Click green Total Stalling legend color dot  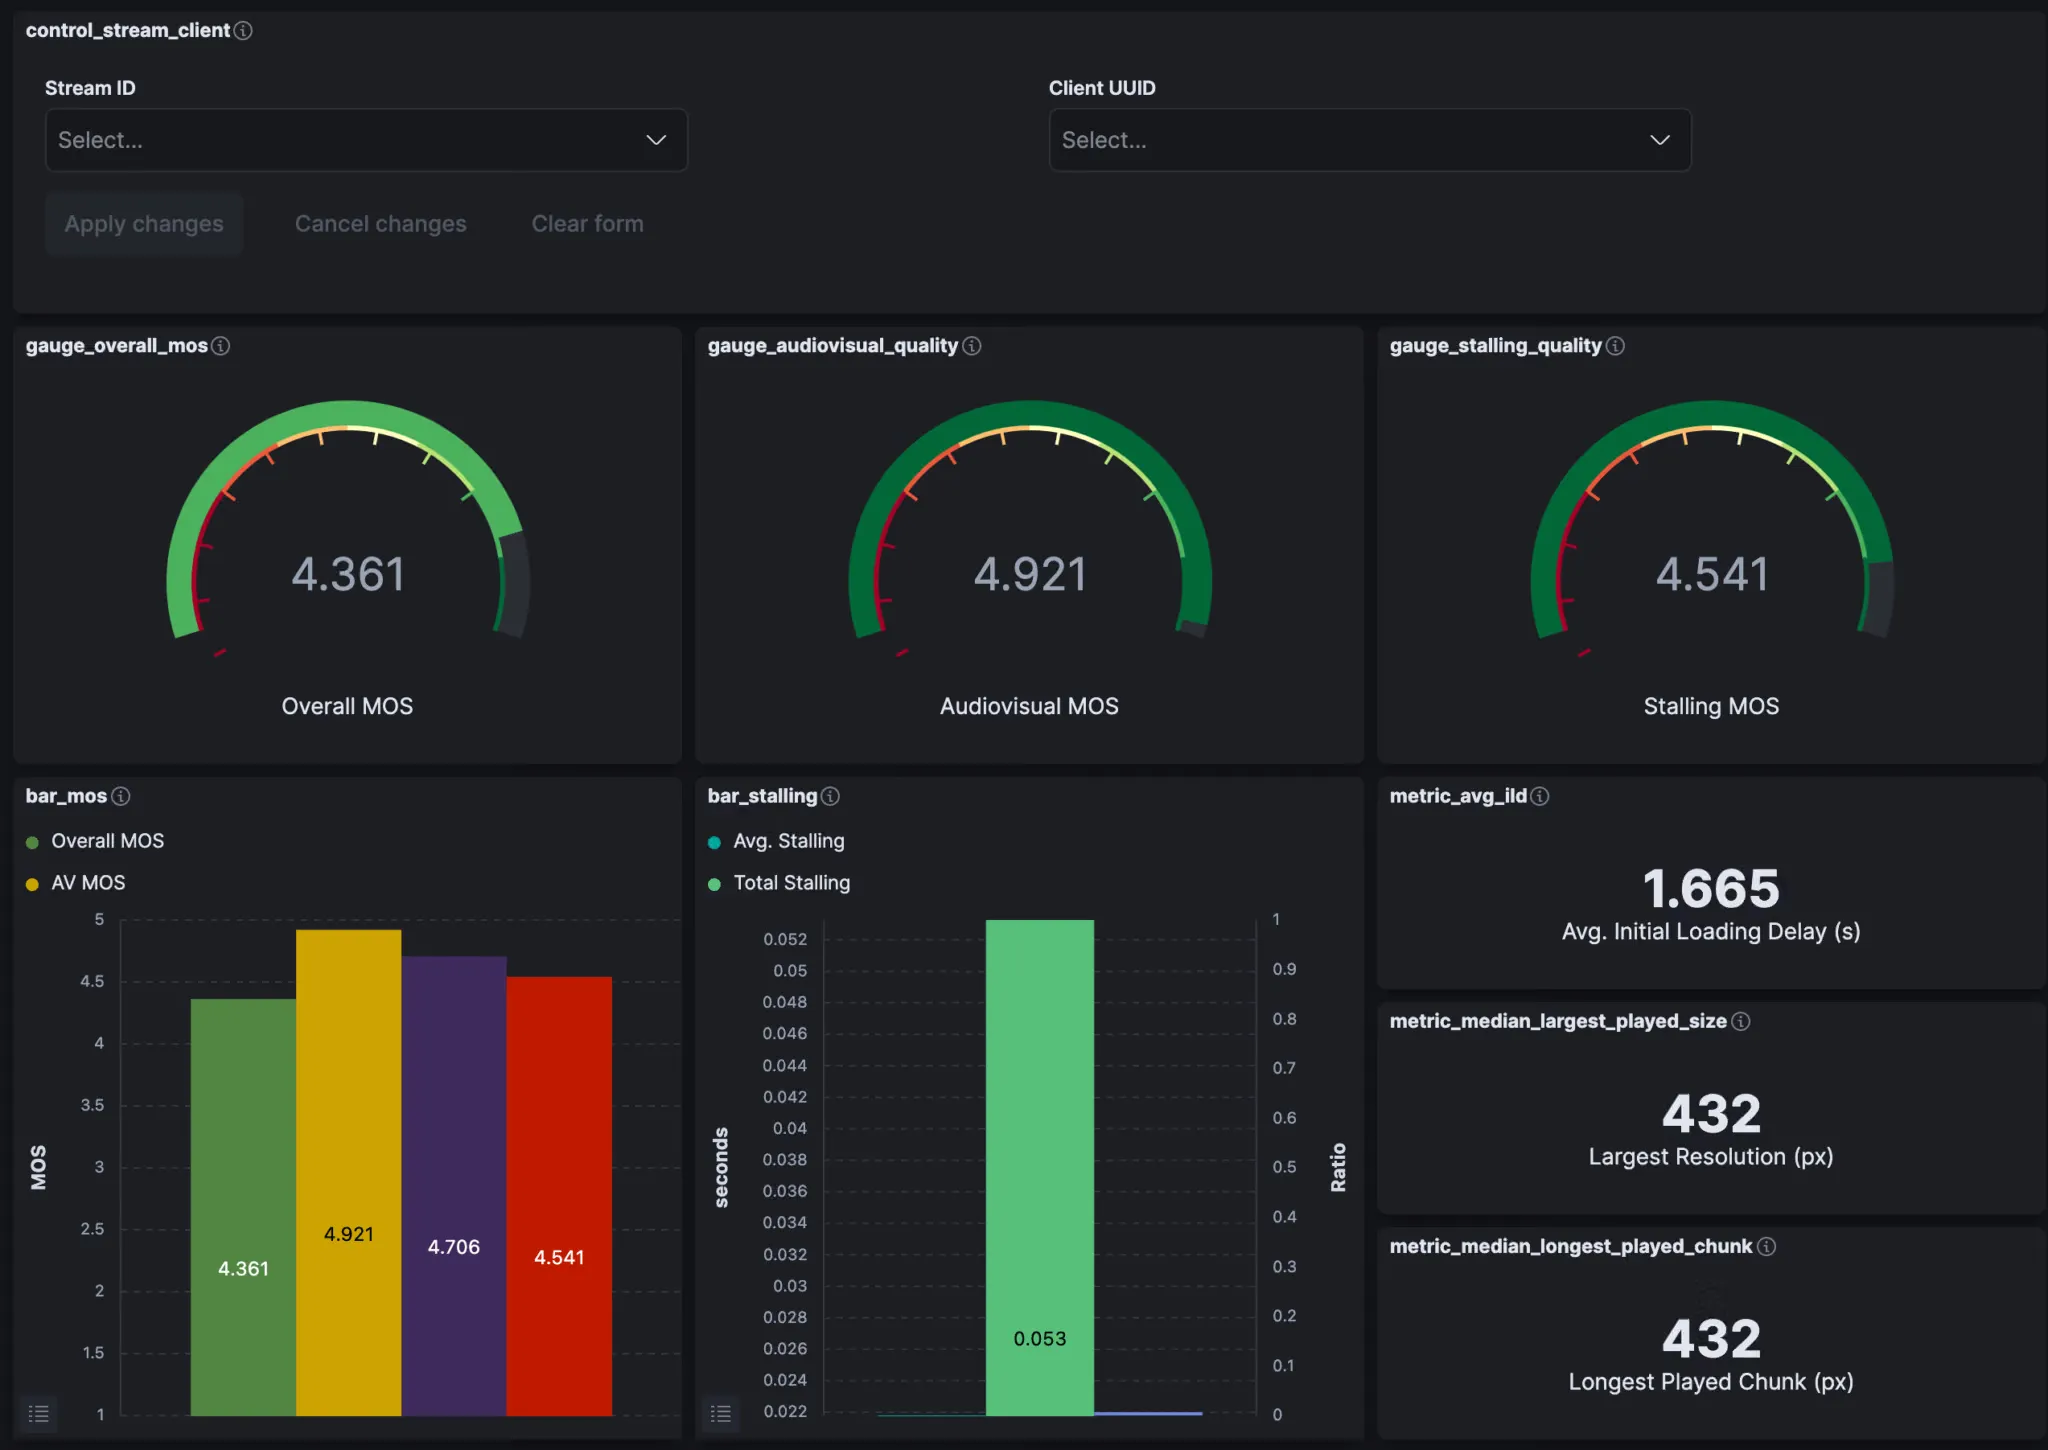(x=714, y=885)
